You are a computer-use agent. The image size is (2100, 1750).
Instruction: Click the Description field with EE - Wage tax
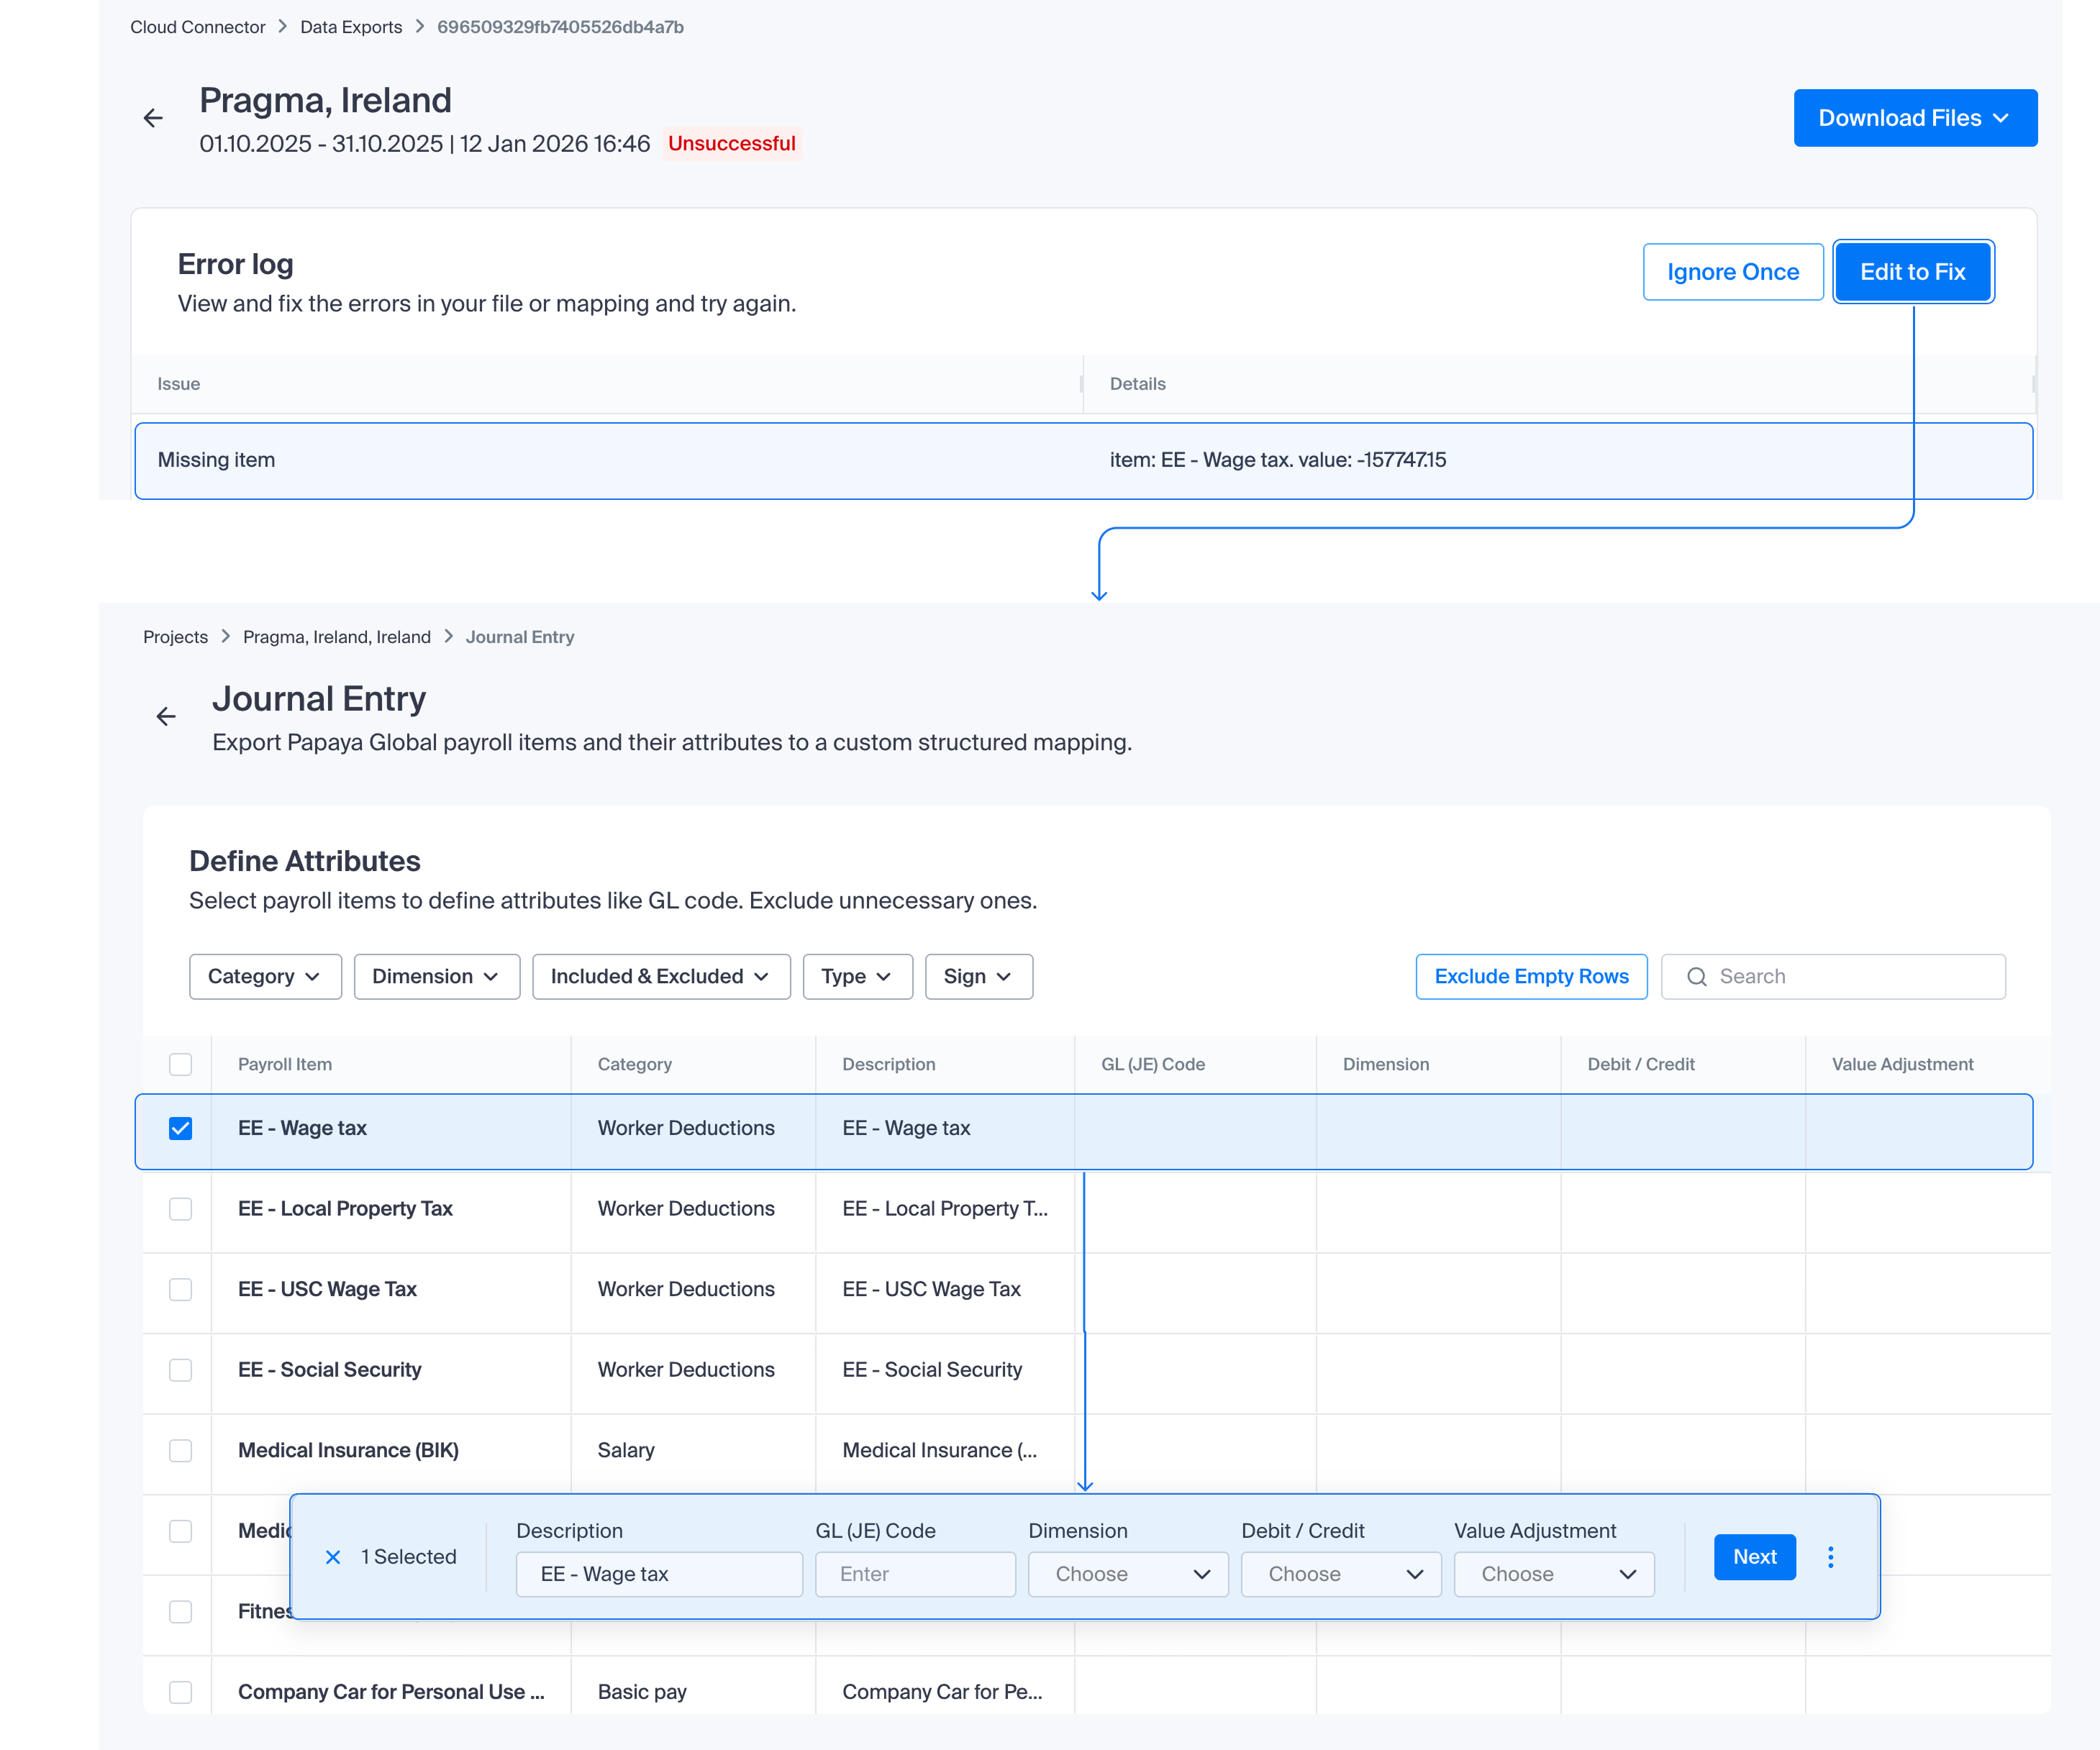click(x=659, y=1574)
